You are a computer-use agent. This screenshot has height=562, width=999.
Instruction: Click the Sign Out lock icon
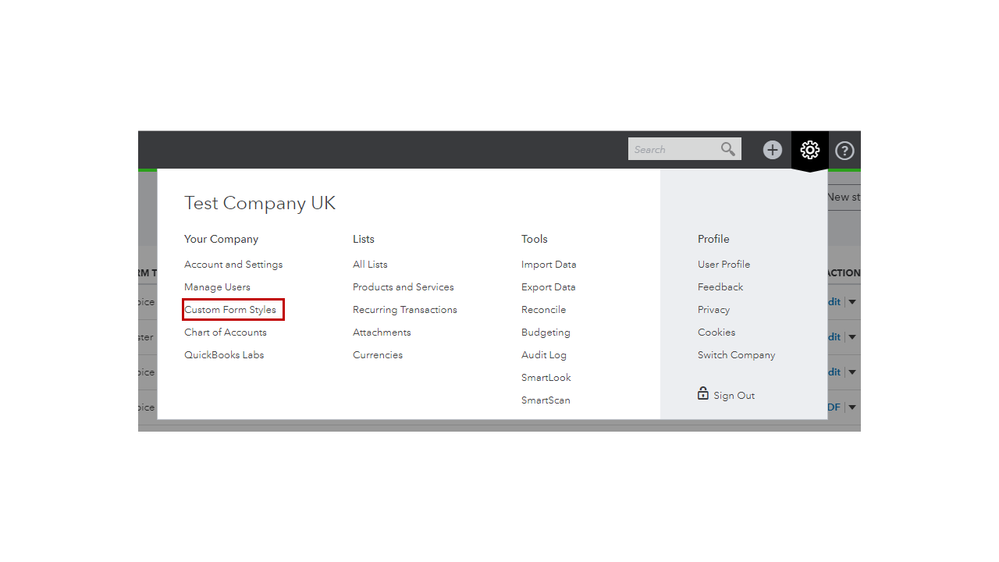(x=703, y=393)
